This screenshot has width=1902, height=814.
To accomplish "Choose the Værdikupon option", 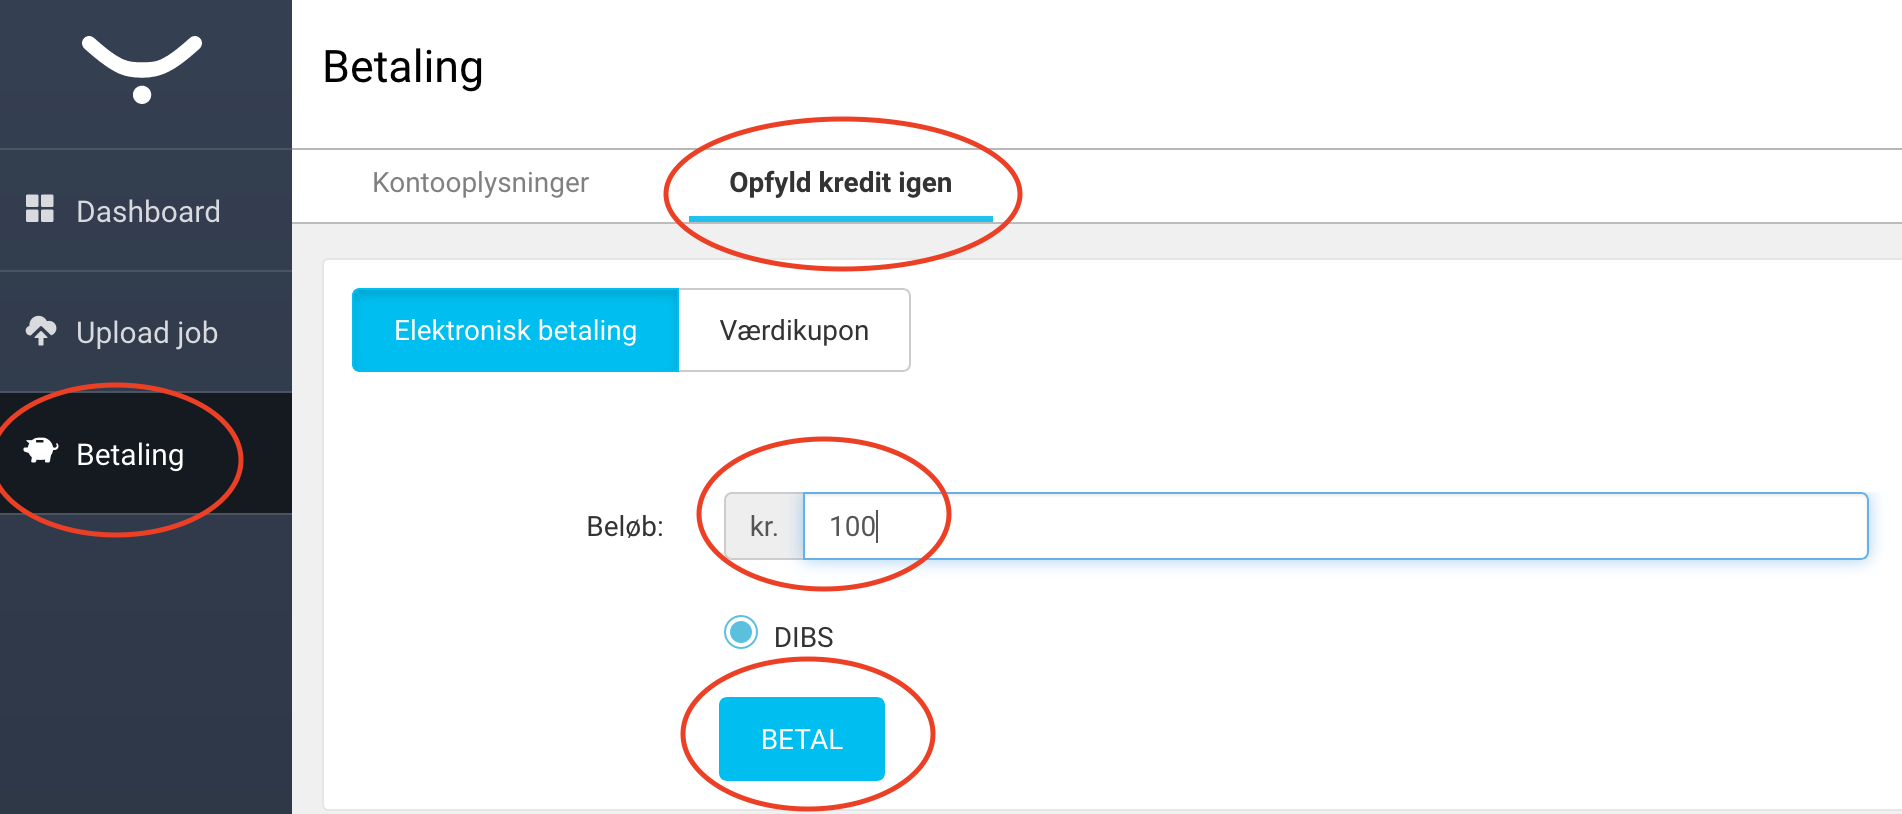I will (x=794, y=330).
